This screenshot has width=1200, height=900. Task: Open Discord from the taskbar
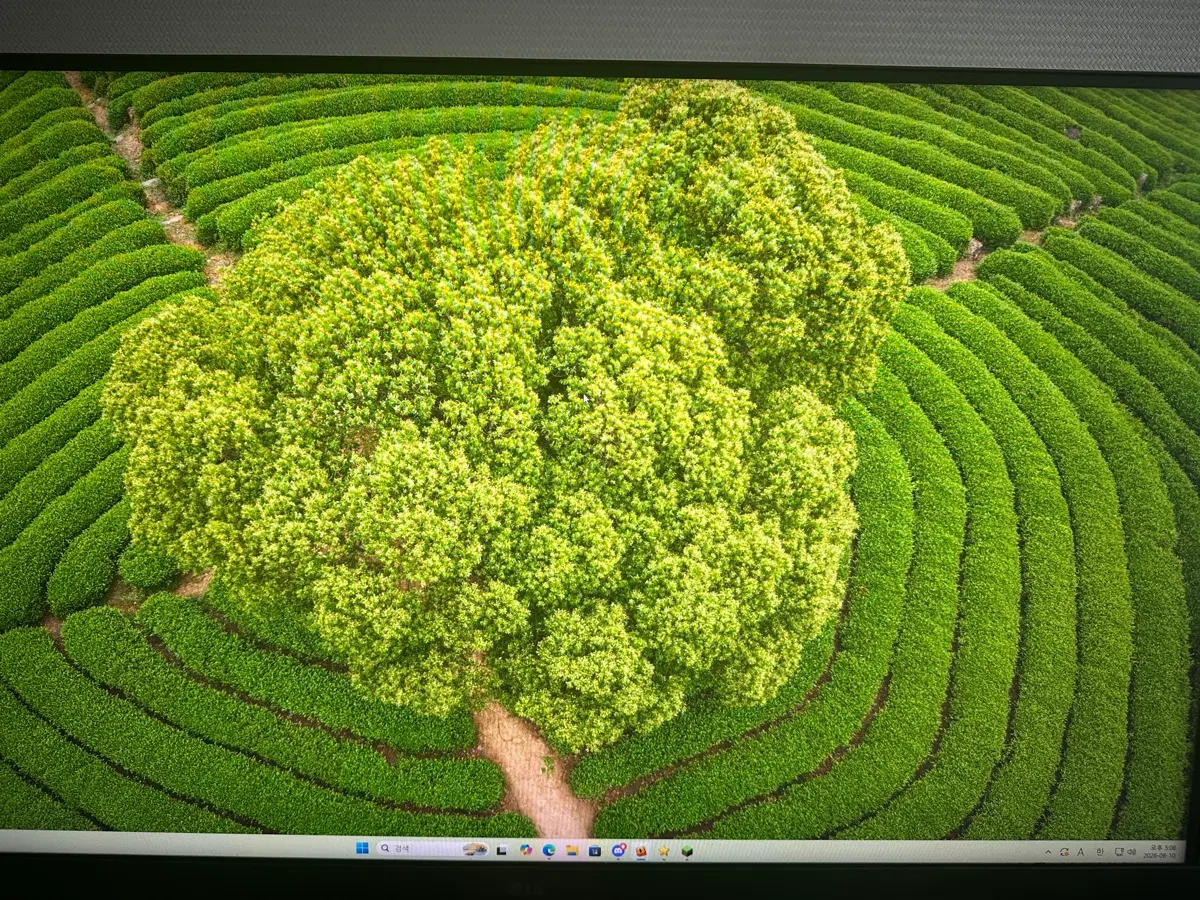click(x=618, y=851)
